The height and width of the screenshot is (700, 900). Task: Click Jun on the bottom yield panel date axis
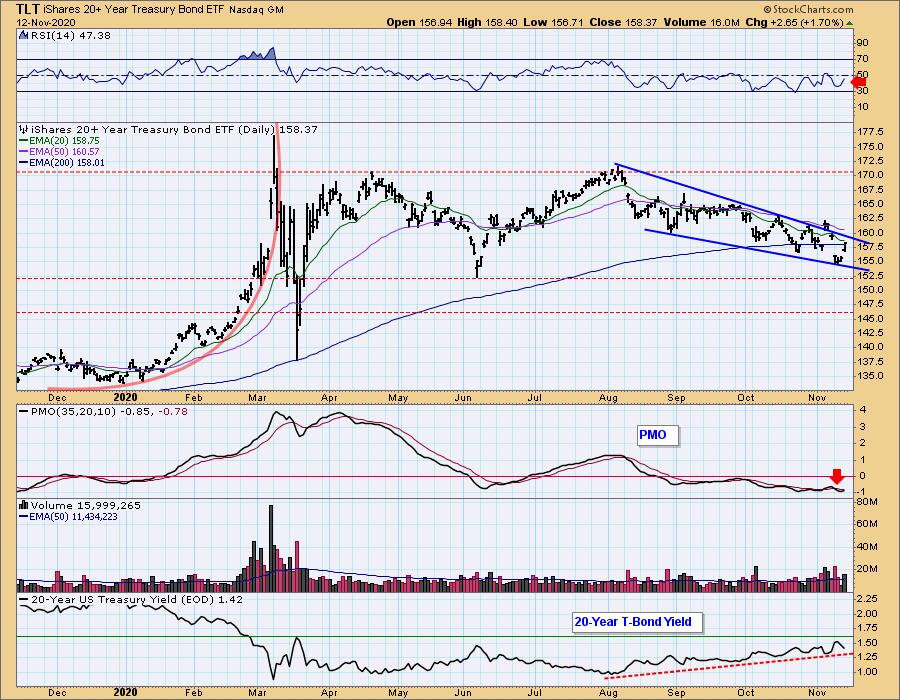(463, 693)
